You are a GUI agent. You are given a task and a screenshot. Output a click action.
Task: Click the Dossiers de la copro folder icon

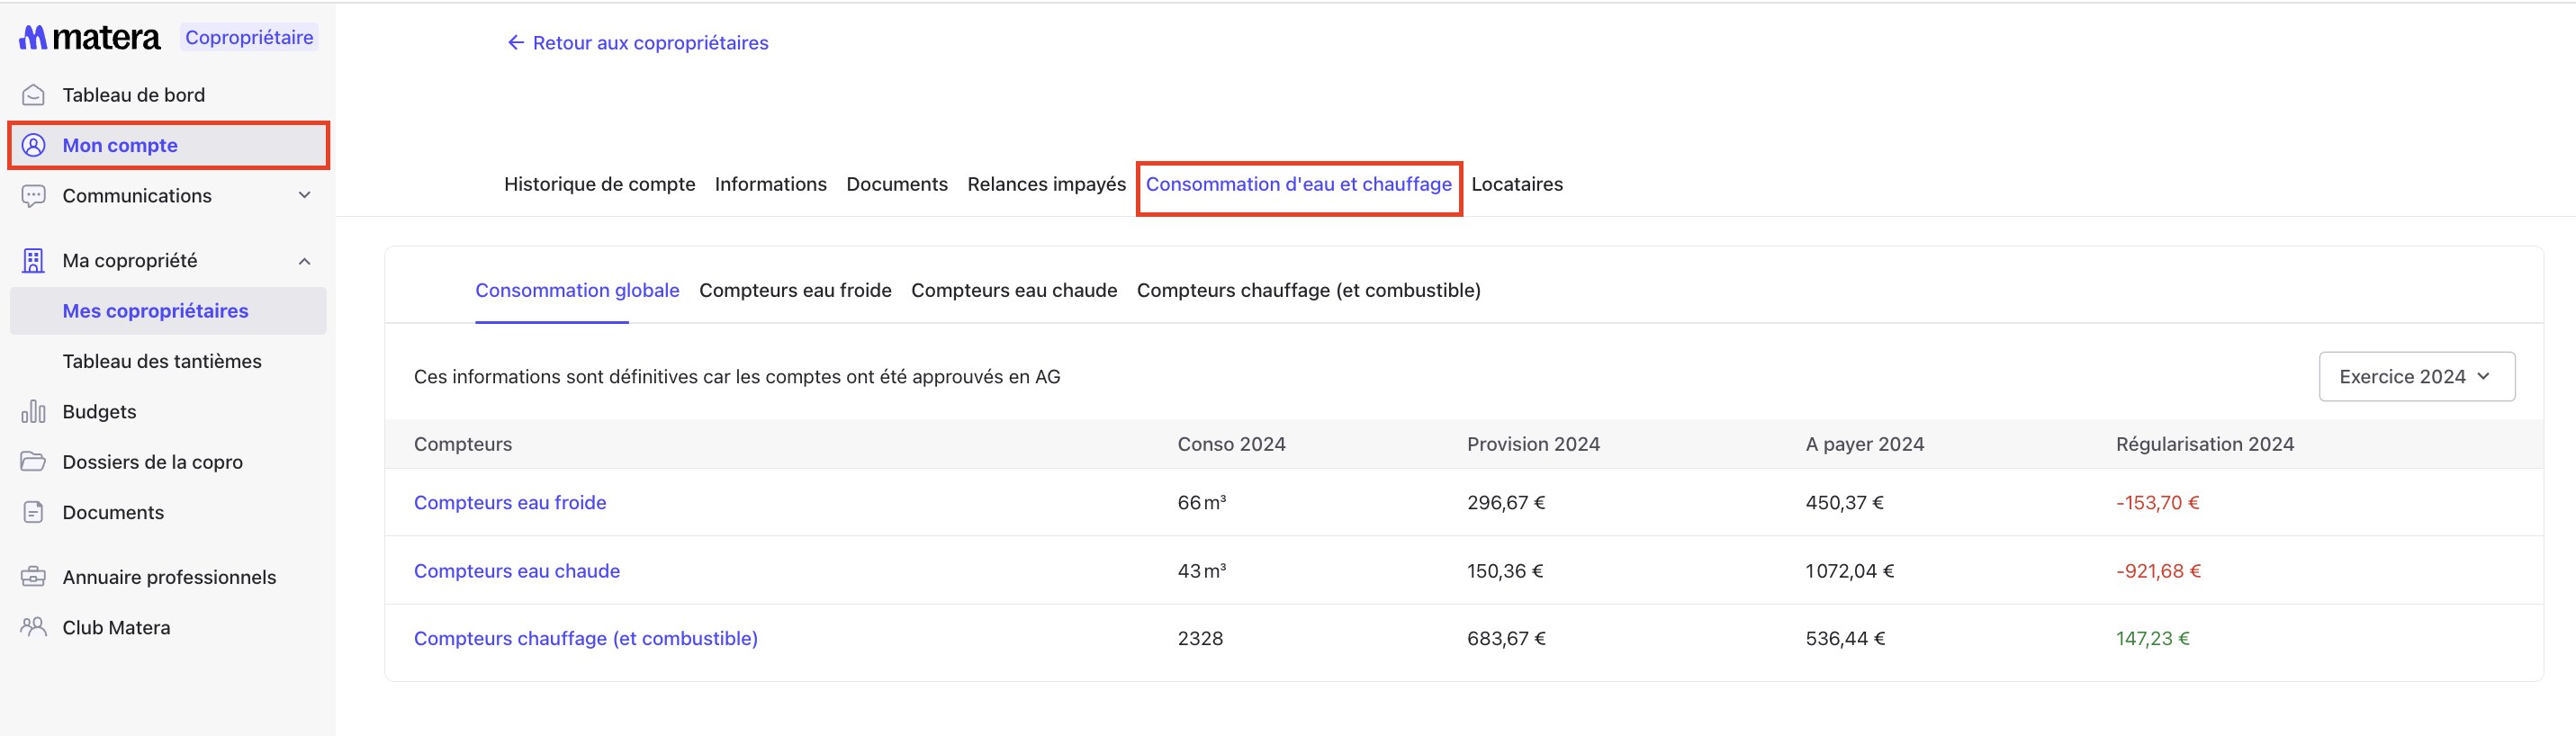tap(33, 462)
